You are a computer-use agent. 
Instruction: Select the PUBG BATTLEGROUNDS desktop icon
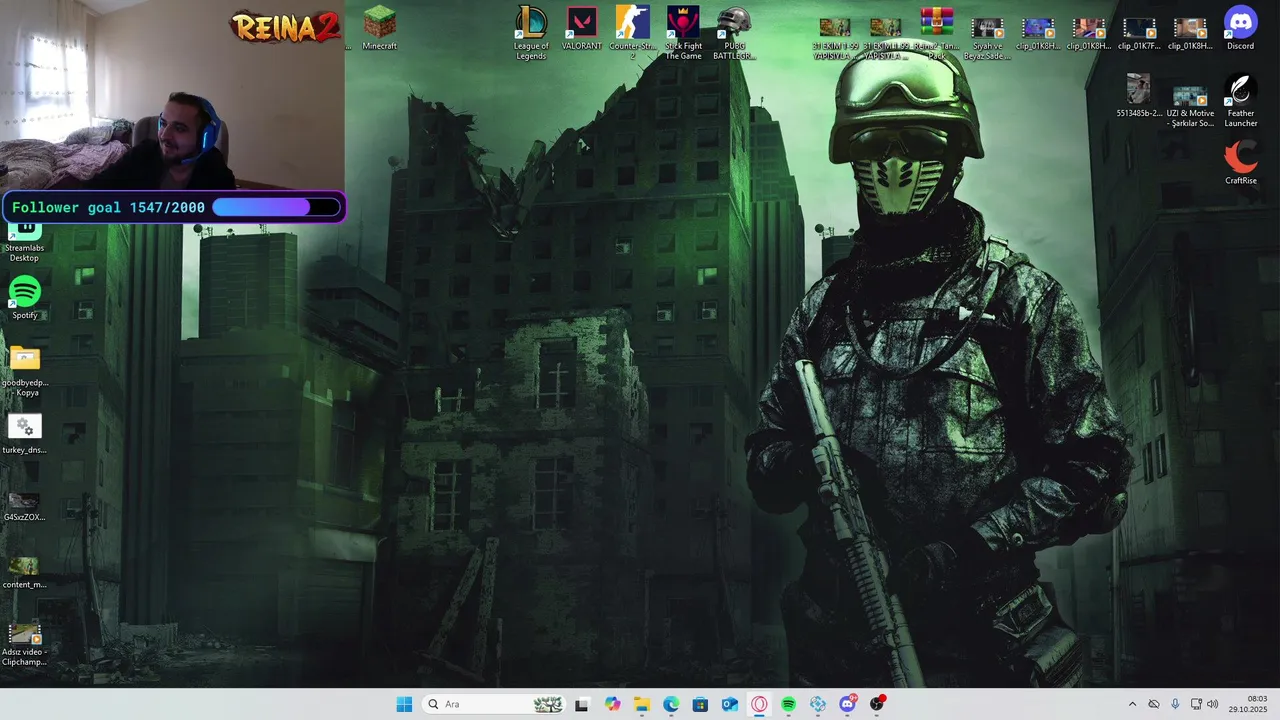pyautogui.click(x=734, y=33)
